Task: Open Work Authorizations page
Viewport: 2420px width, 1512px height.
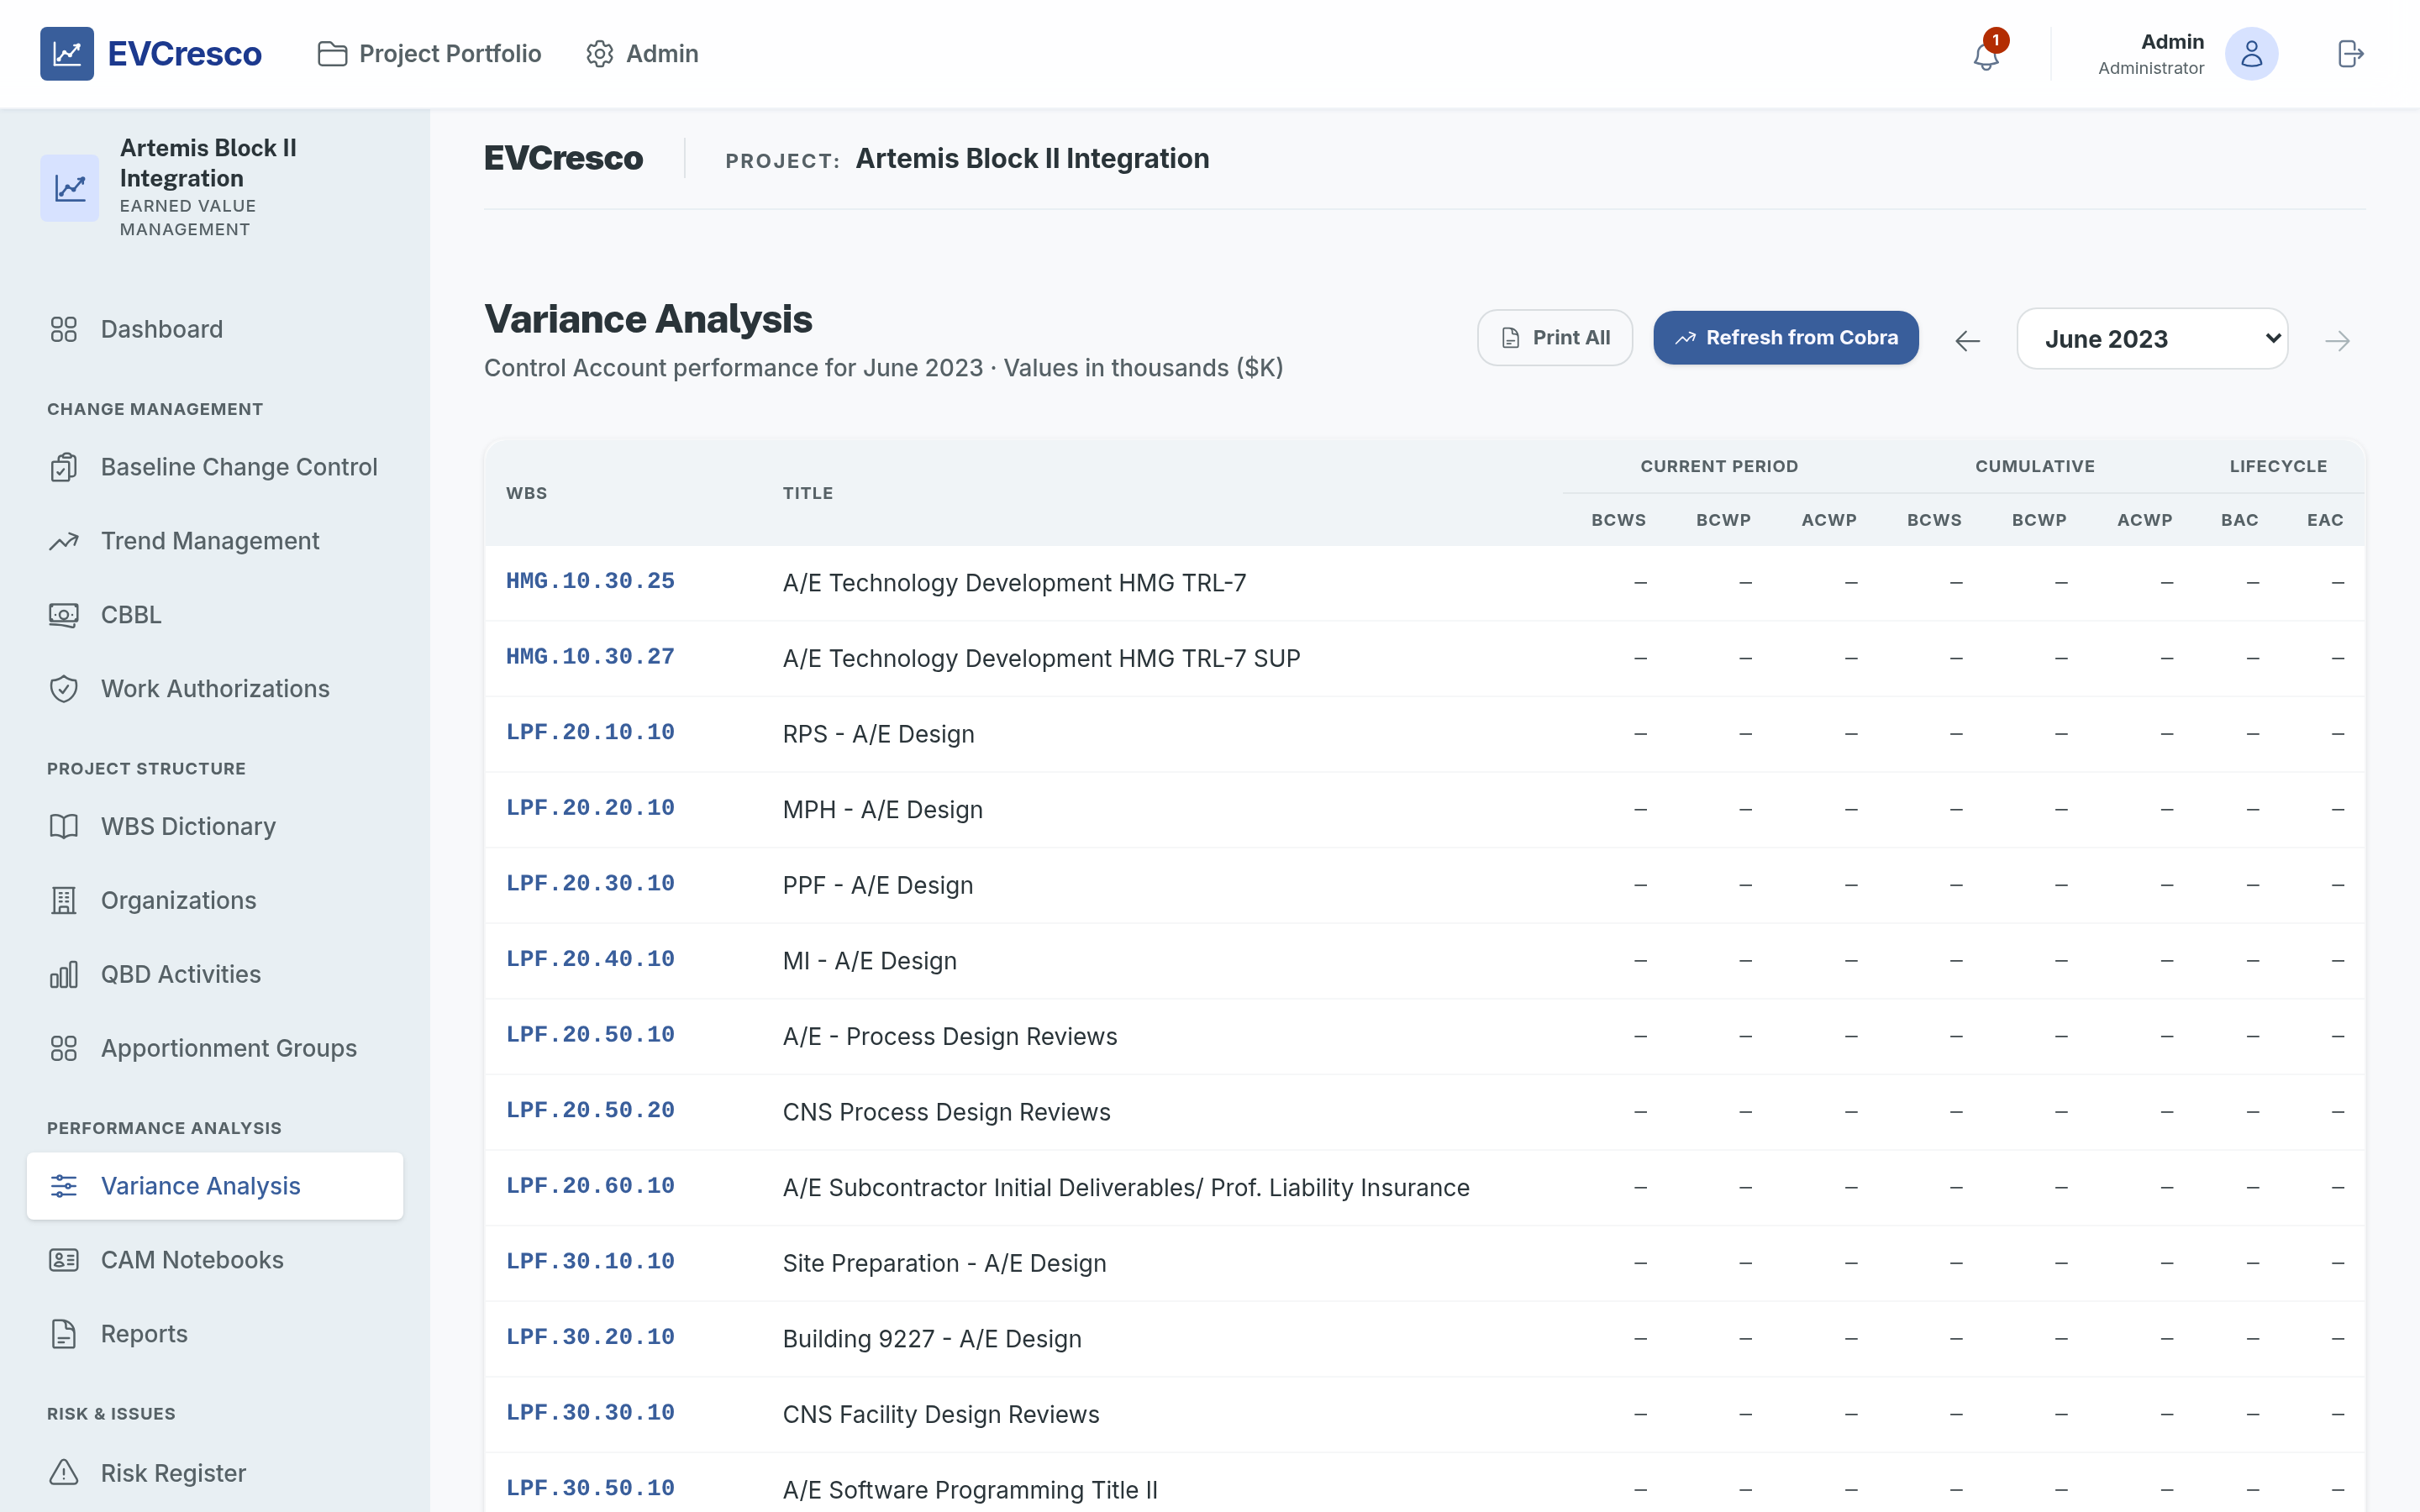Action: coord(215,689)
